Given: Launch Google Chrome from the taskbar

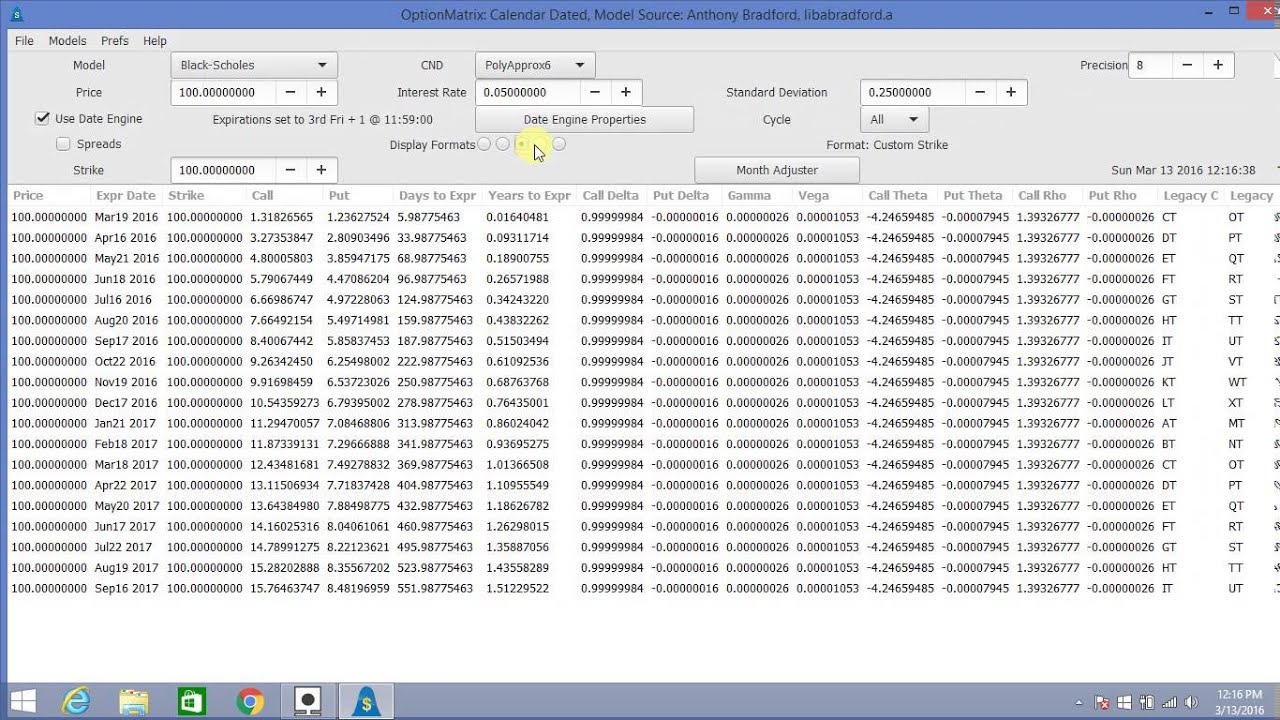Looking at the screenshot, I should point(250,702).
